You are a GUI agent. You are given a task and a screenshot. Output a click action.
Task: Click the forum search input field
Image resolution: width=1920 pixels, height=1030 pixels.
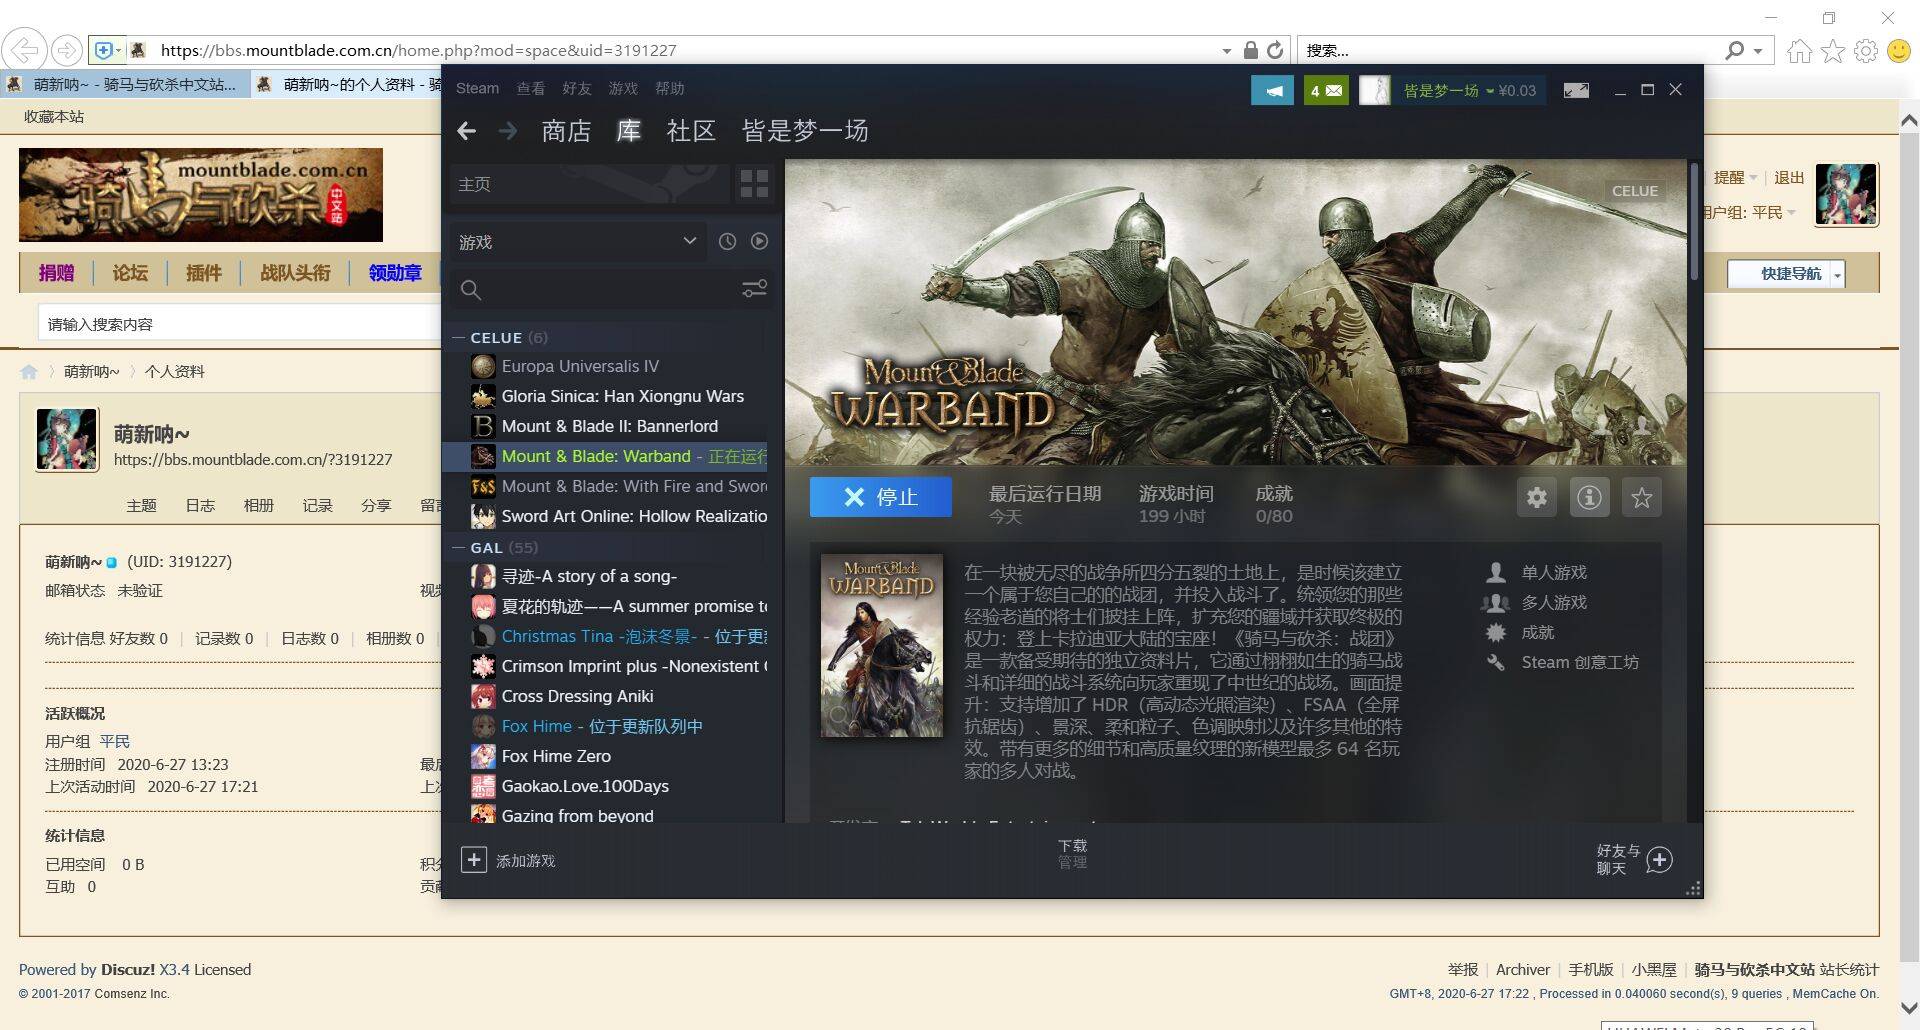240,324
